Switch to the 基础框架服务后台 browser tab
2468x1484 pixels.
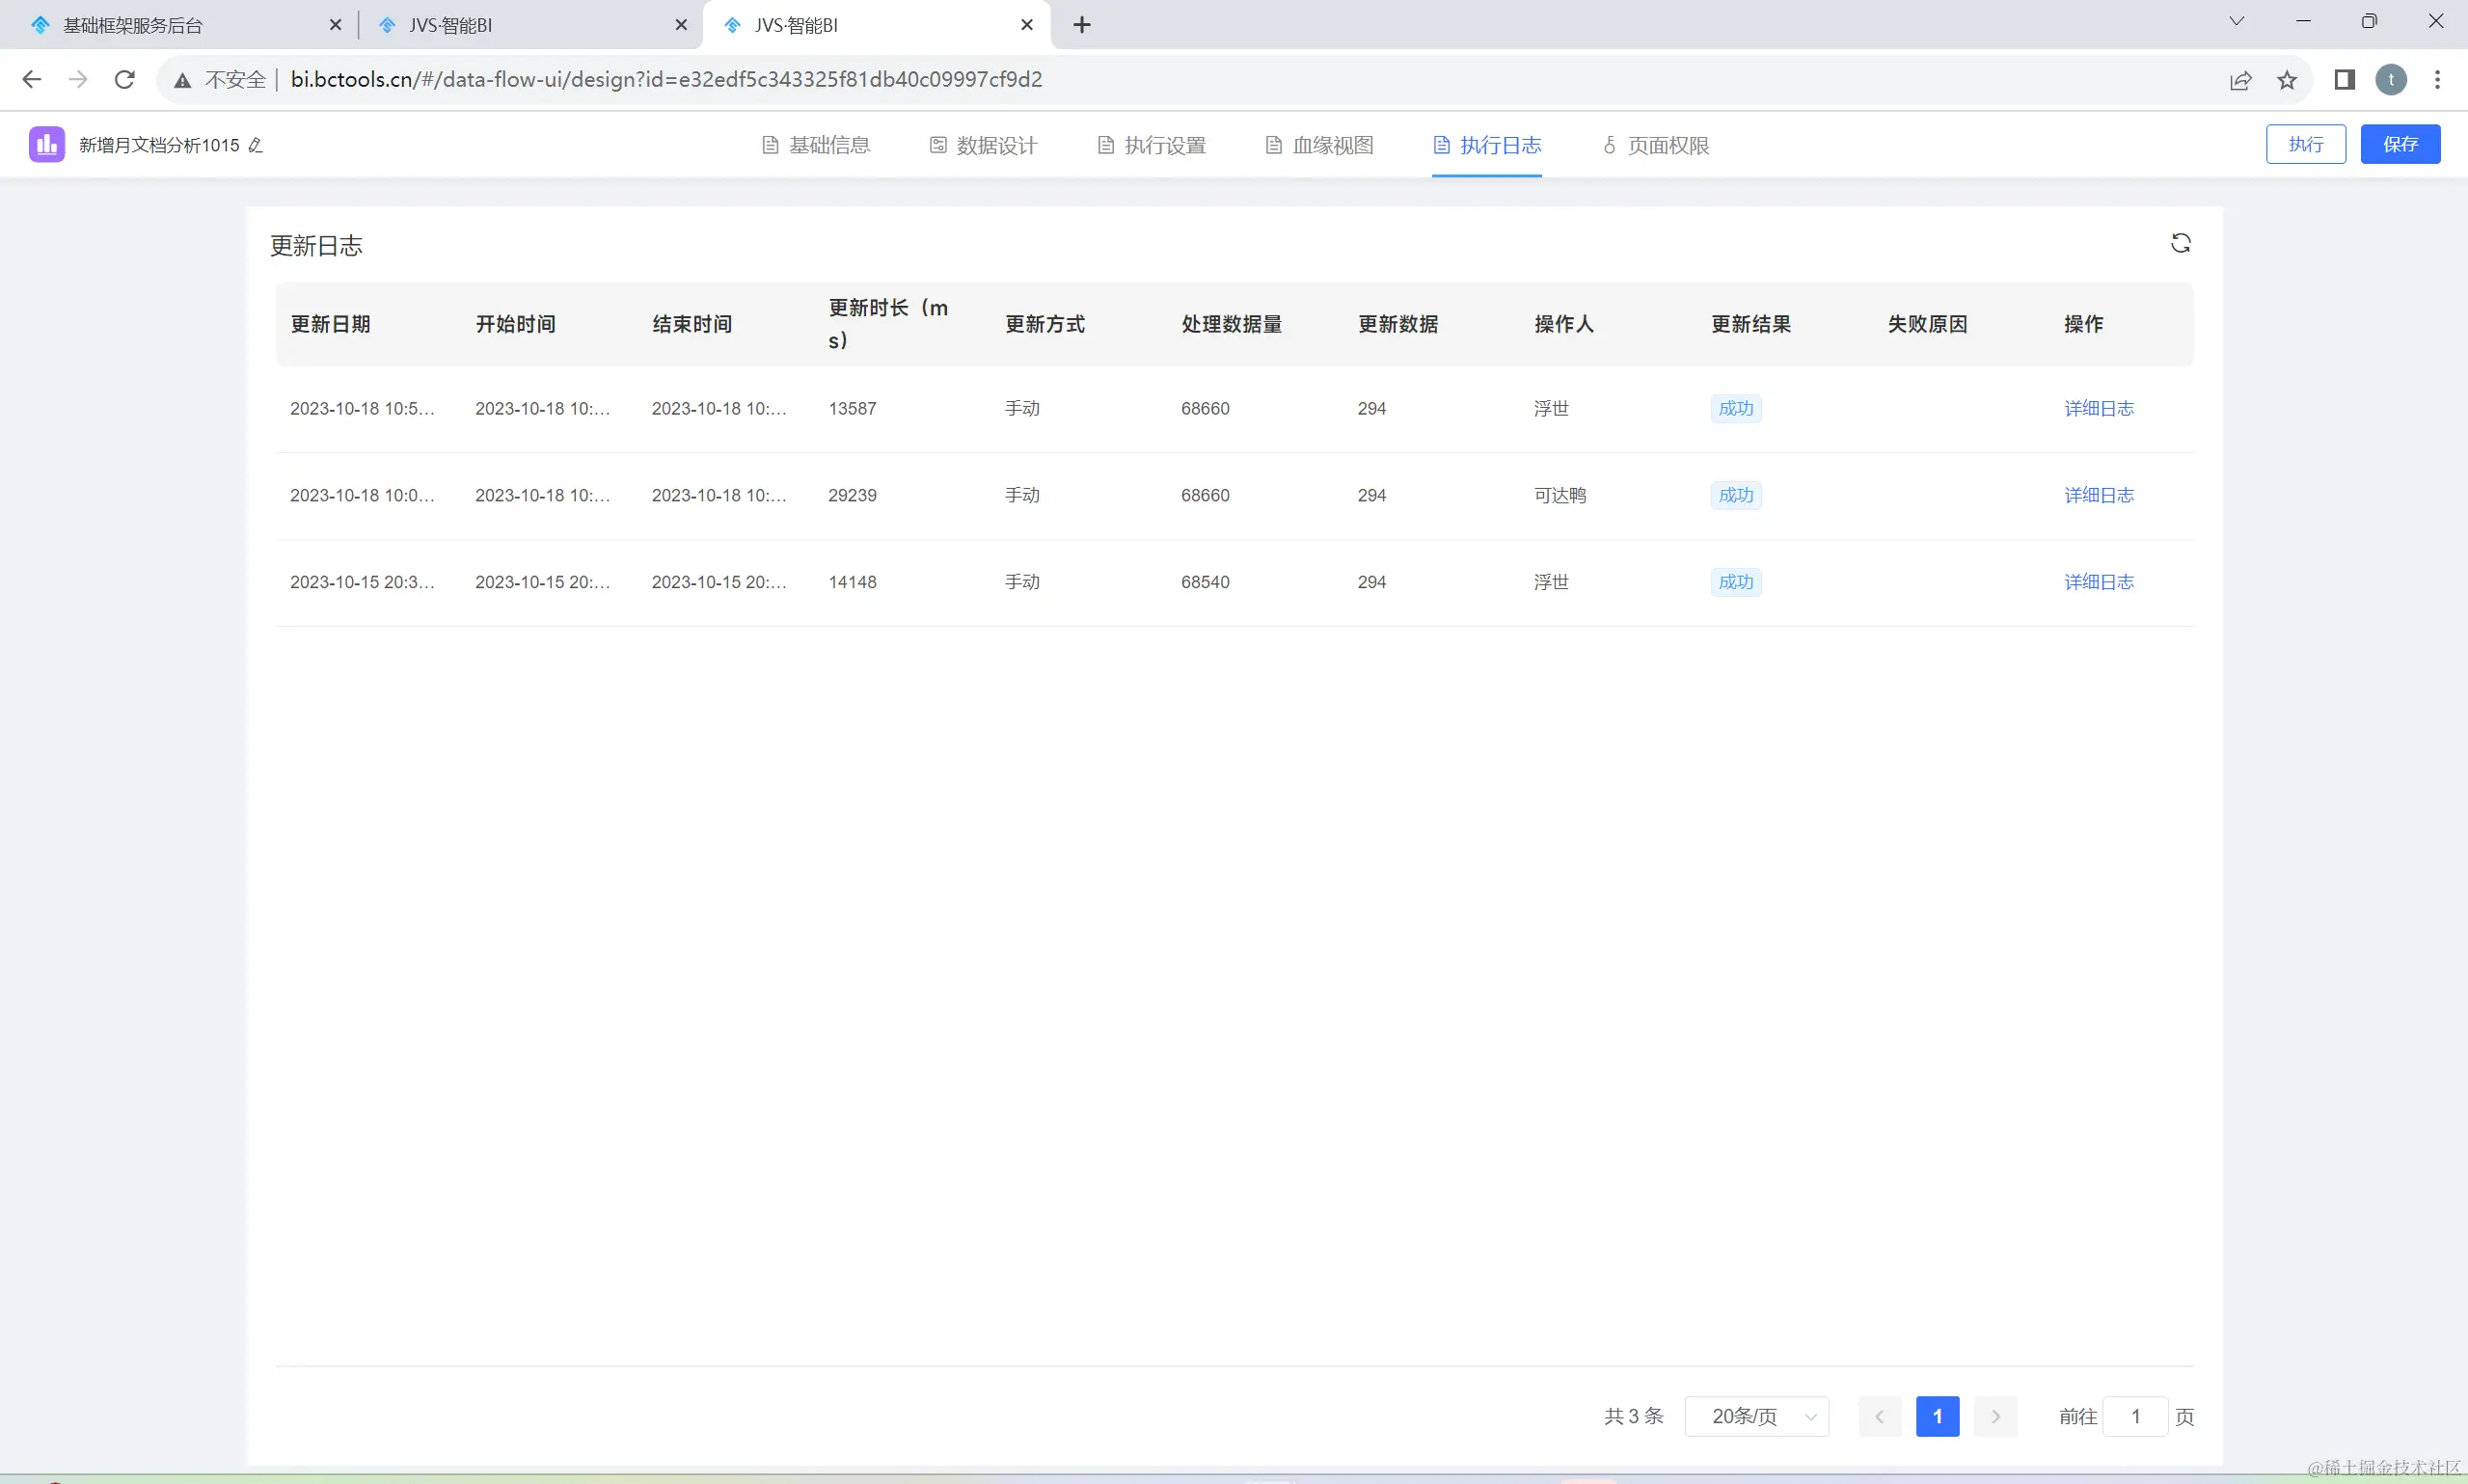tap(133, 25)
